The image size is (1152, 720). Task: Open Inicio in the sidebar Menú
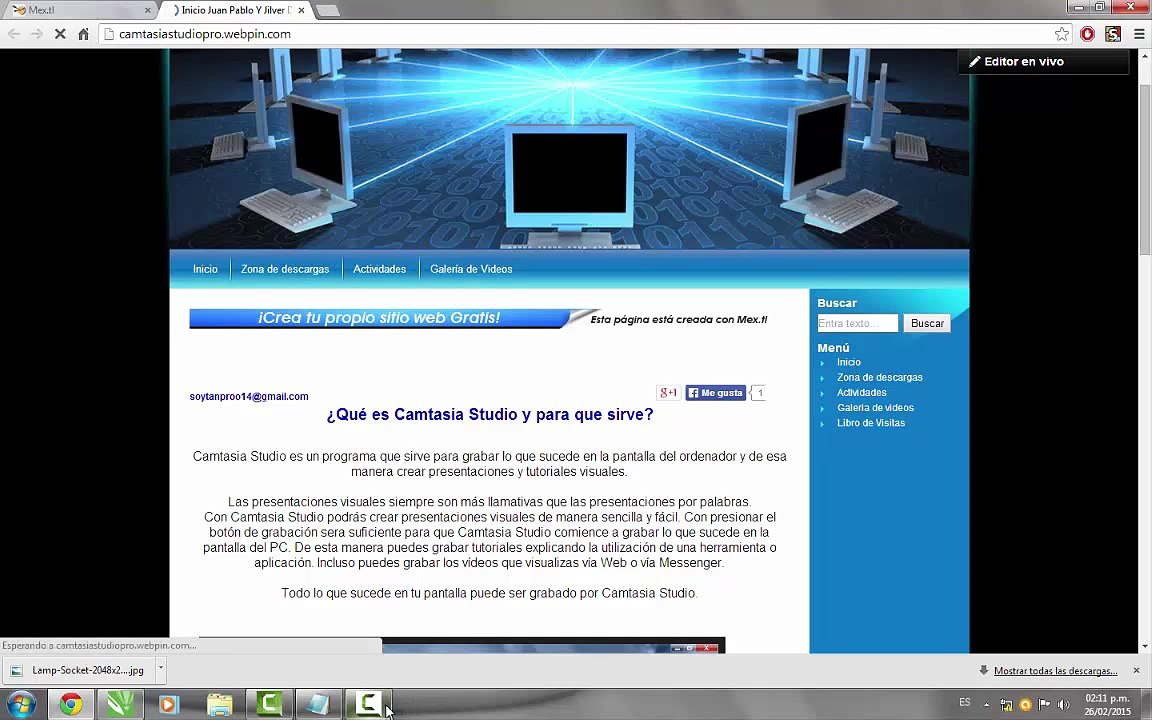[x=849, y=362]
